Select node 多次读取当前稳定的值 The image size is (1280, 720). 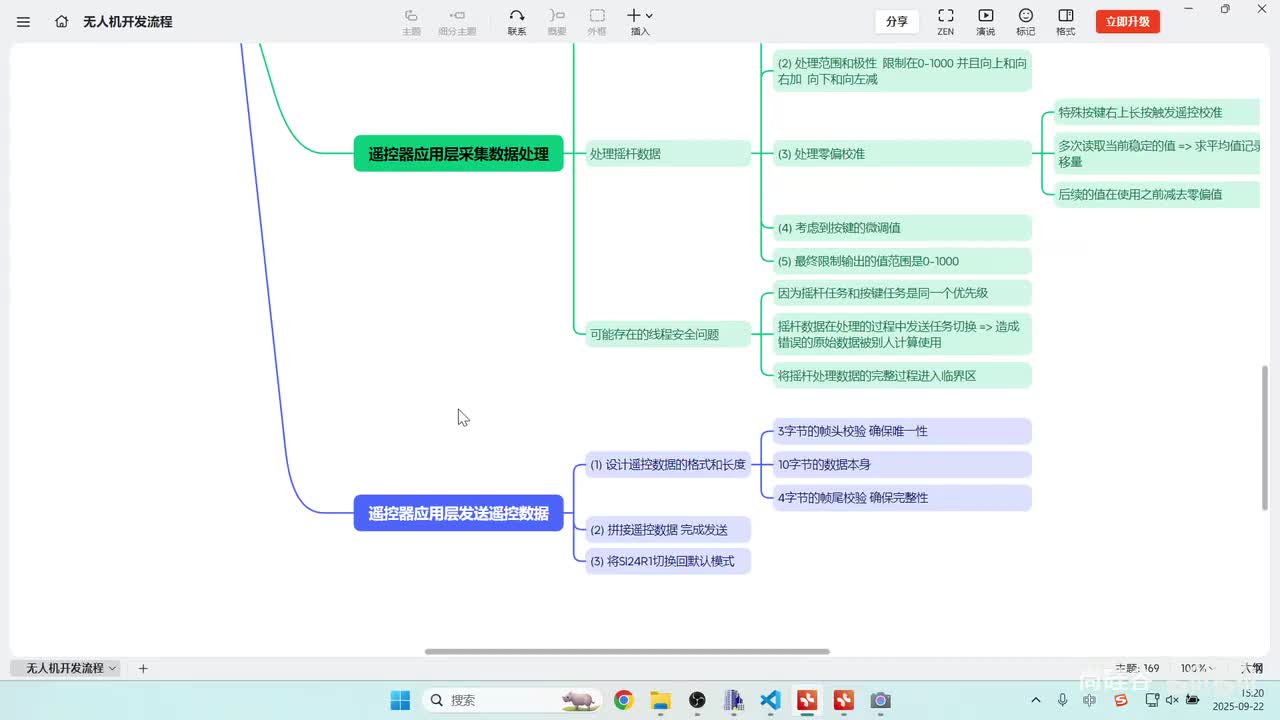[x=1157, y=153]
